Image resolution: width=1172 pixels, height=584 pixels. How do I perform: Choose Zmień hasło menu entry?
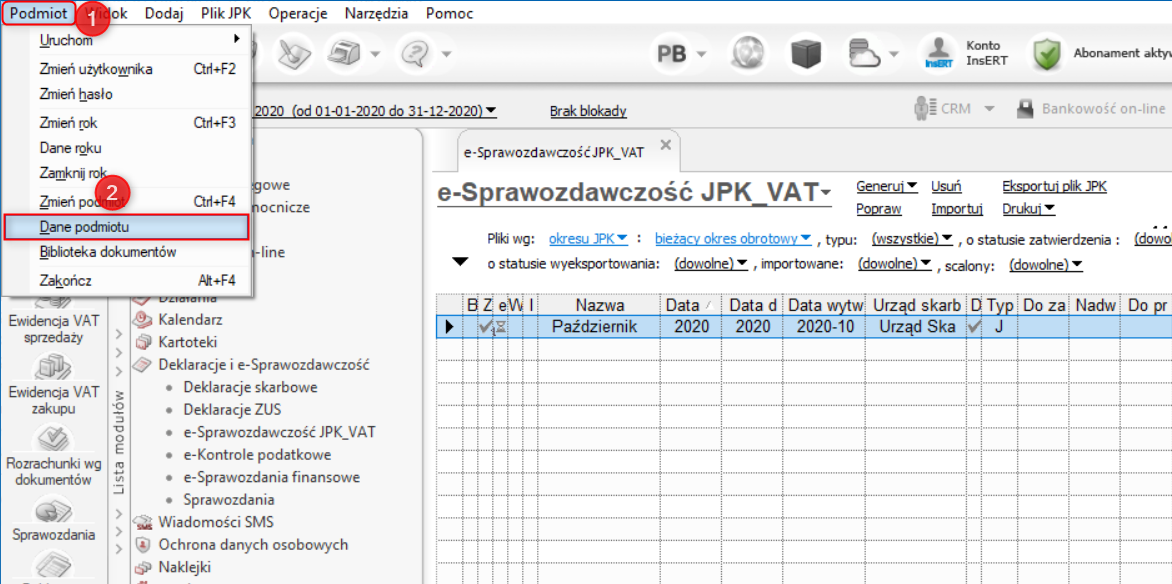coord(126,94)
